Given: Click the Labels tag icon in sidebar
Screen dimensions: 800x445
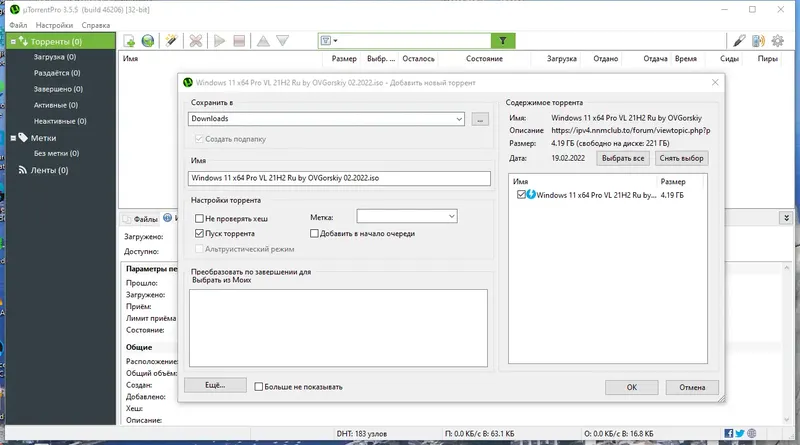Looking at the screenshot, I should click(x=23, y=137).
